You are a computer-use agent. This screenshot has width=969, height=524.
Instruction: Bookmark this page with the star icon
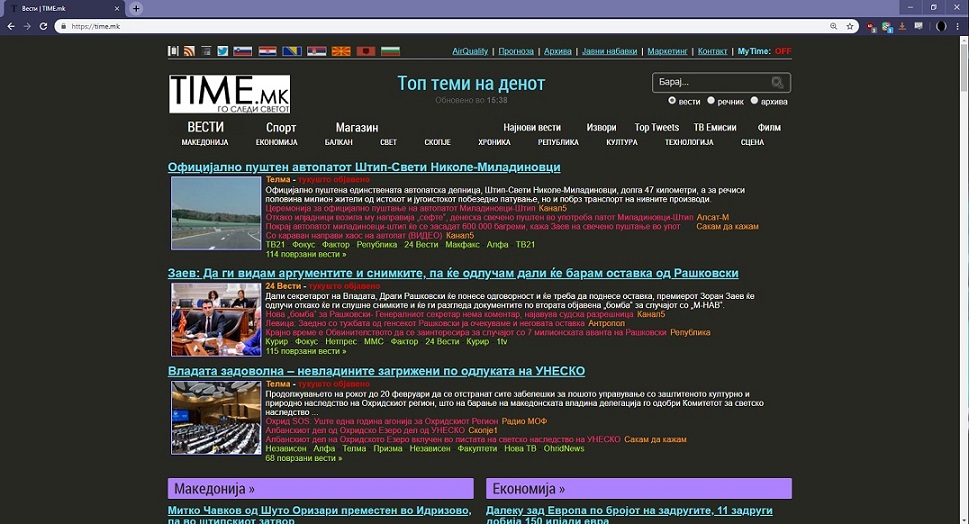(850, 27)
